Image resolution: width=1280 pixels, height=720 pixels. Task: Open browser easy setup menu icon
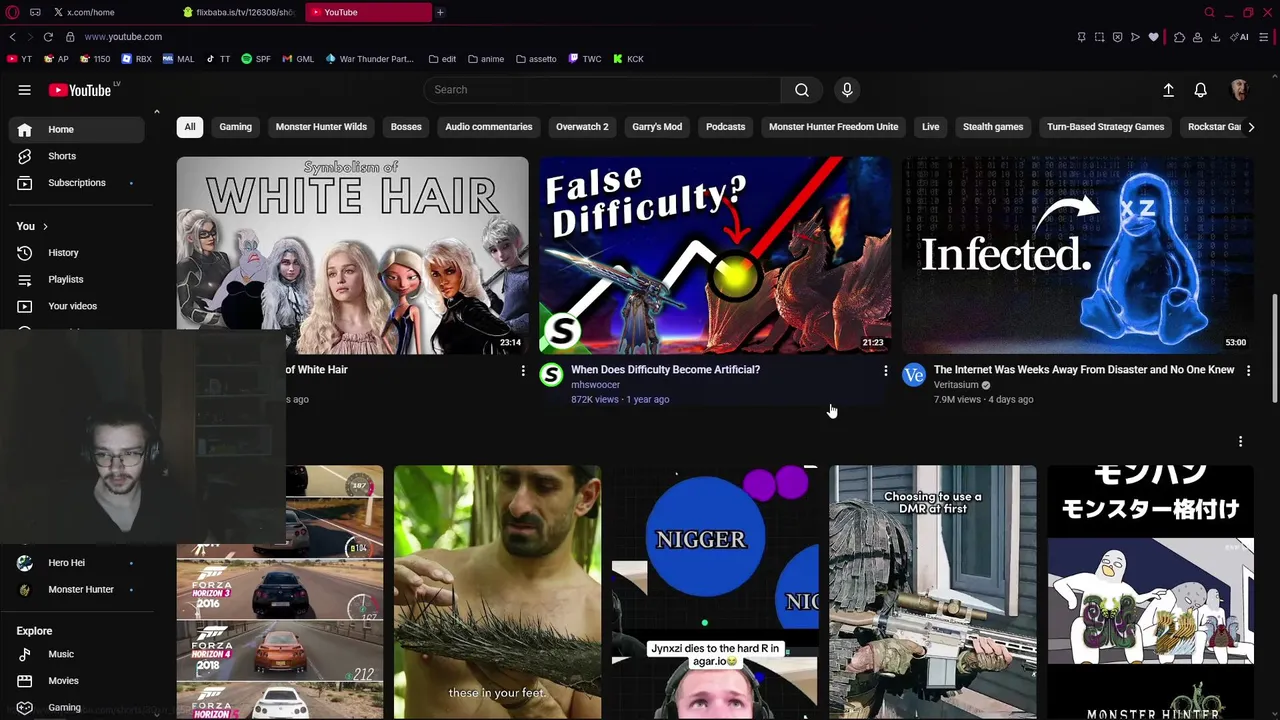click(1265, 37)
